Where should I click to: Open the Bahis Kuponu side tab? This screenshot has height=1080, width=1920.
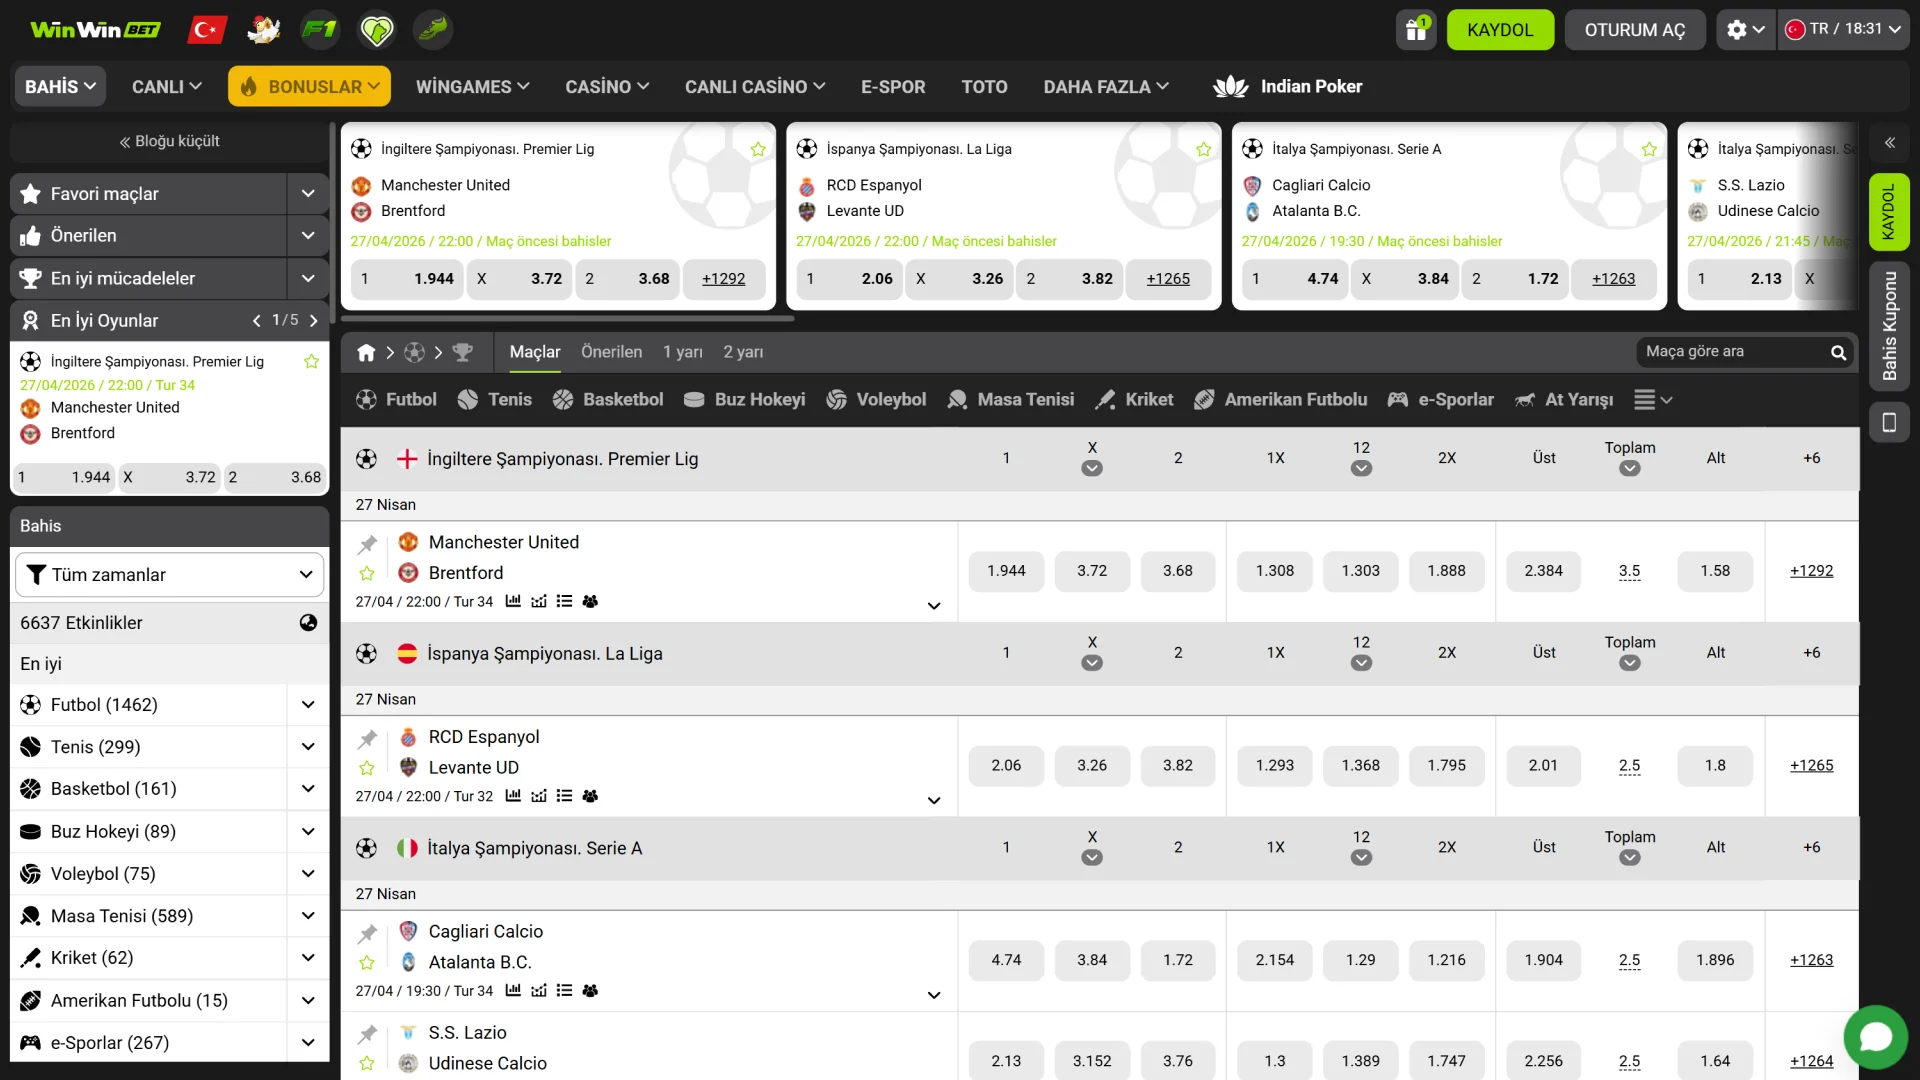(1889, 326)
